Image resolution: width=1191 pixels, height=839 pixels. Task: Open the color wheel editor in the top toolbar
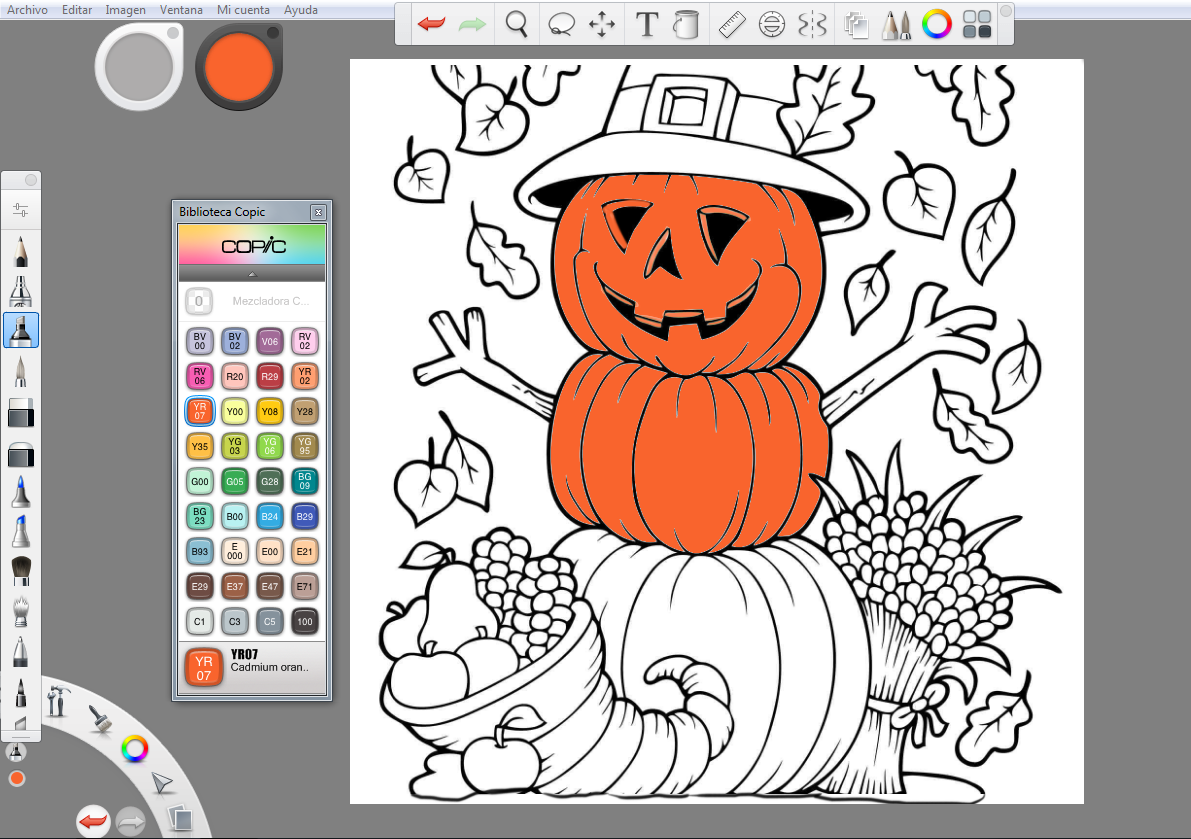click(937, 24)
